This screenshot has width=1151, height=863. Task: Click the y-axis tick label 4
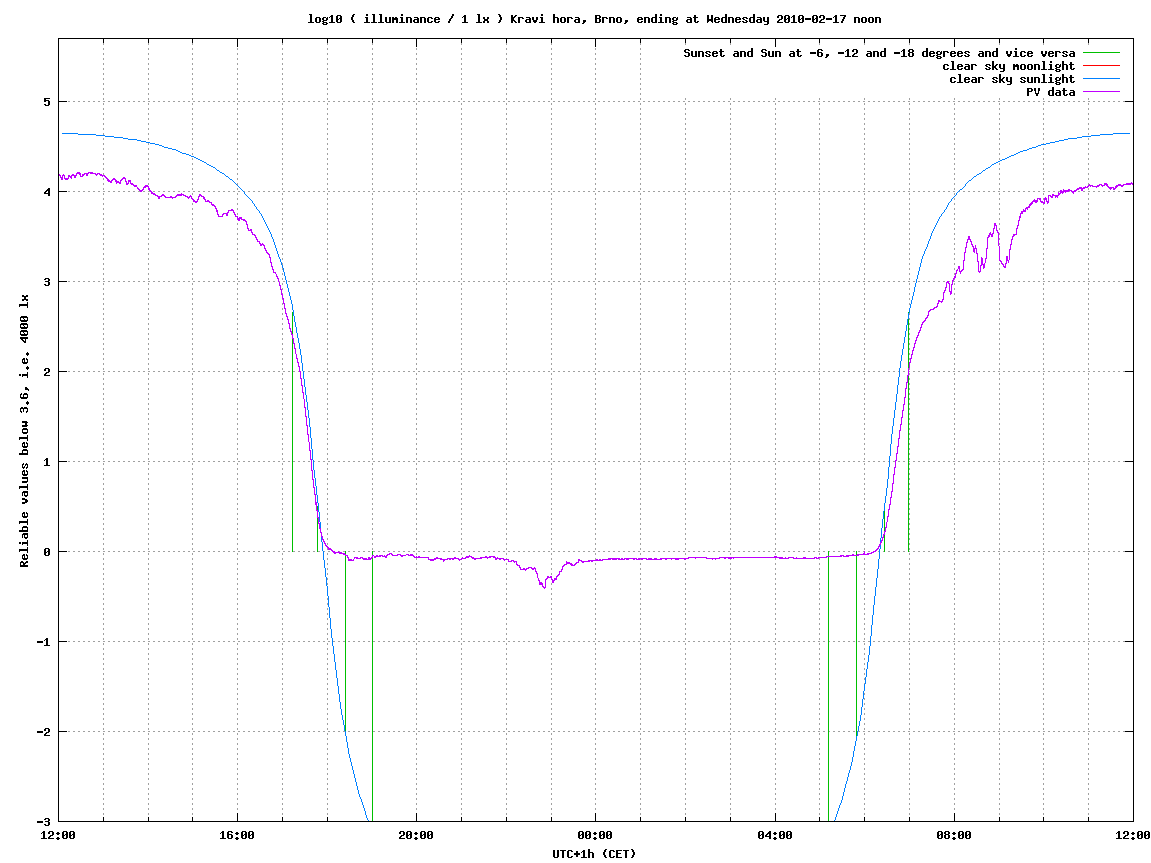[47, 192]
